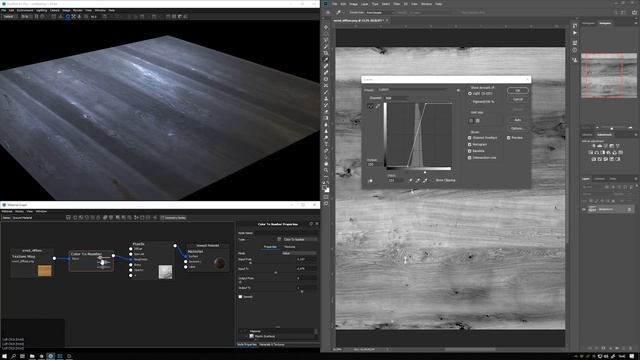Pick the black point eyedropper in Curves
Screen dimensions: 640x360
pos(411,180)
